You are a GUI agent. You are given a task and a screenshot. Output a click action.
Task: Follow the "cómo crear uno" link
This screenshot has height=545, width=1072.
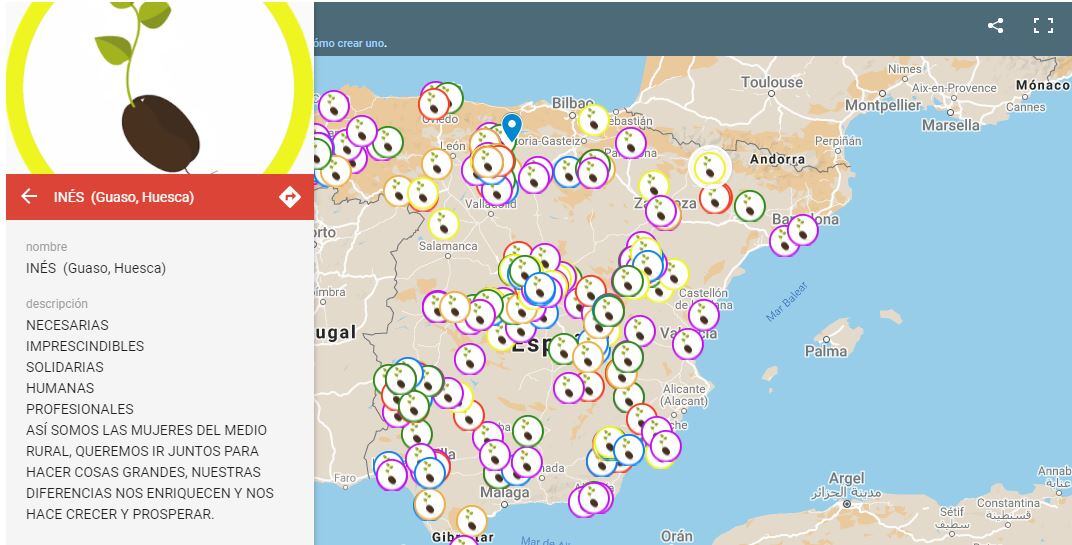coord(350,43)
